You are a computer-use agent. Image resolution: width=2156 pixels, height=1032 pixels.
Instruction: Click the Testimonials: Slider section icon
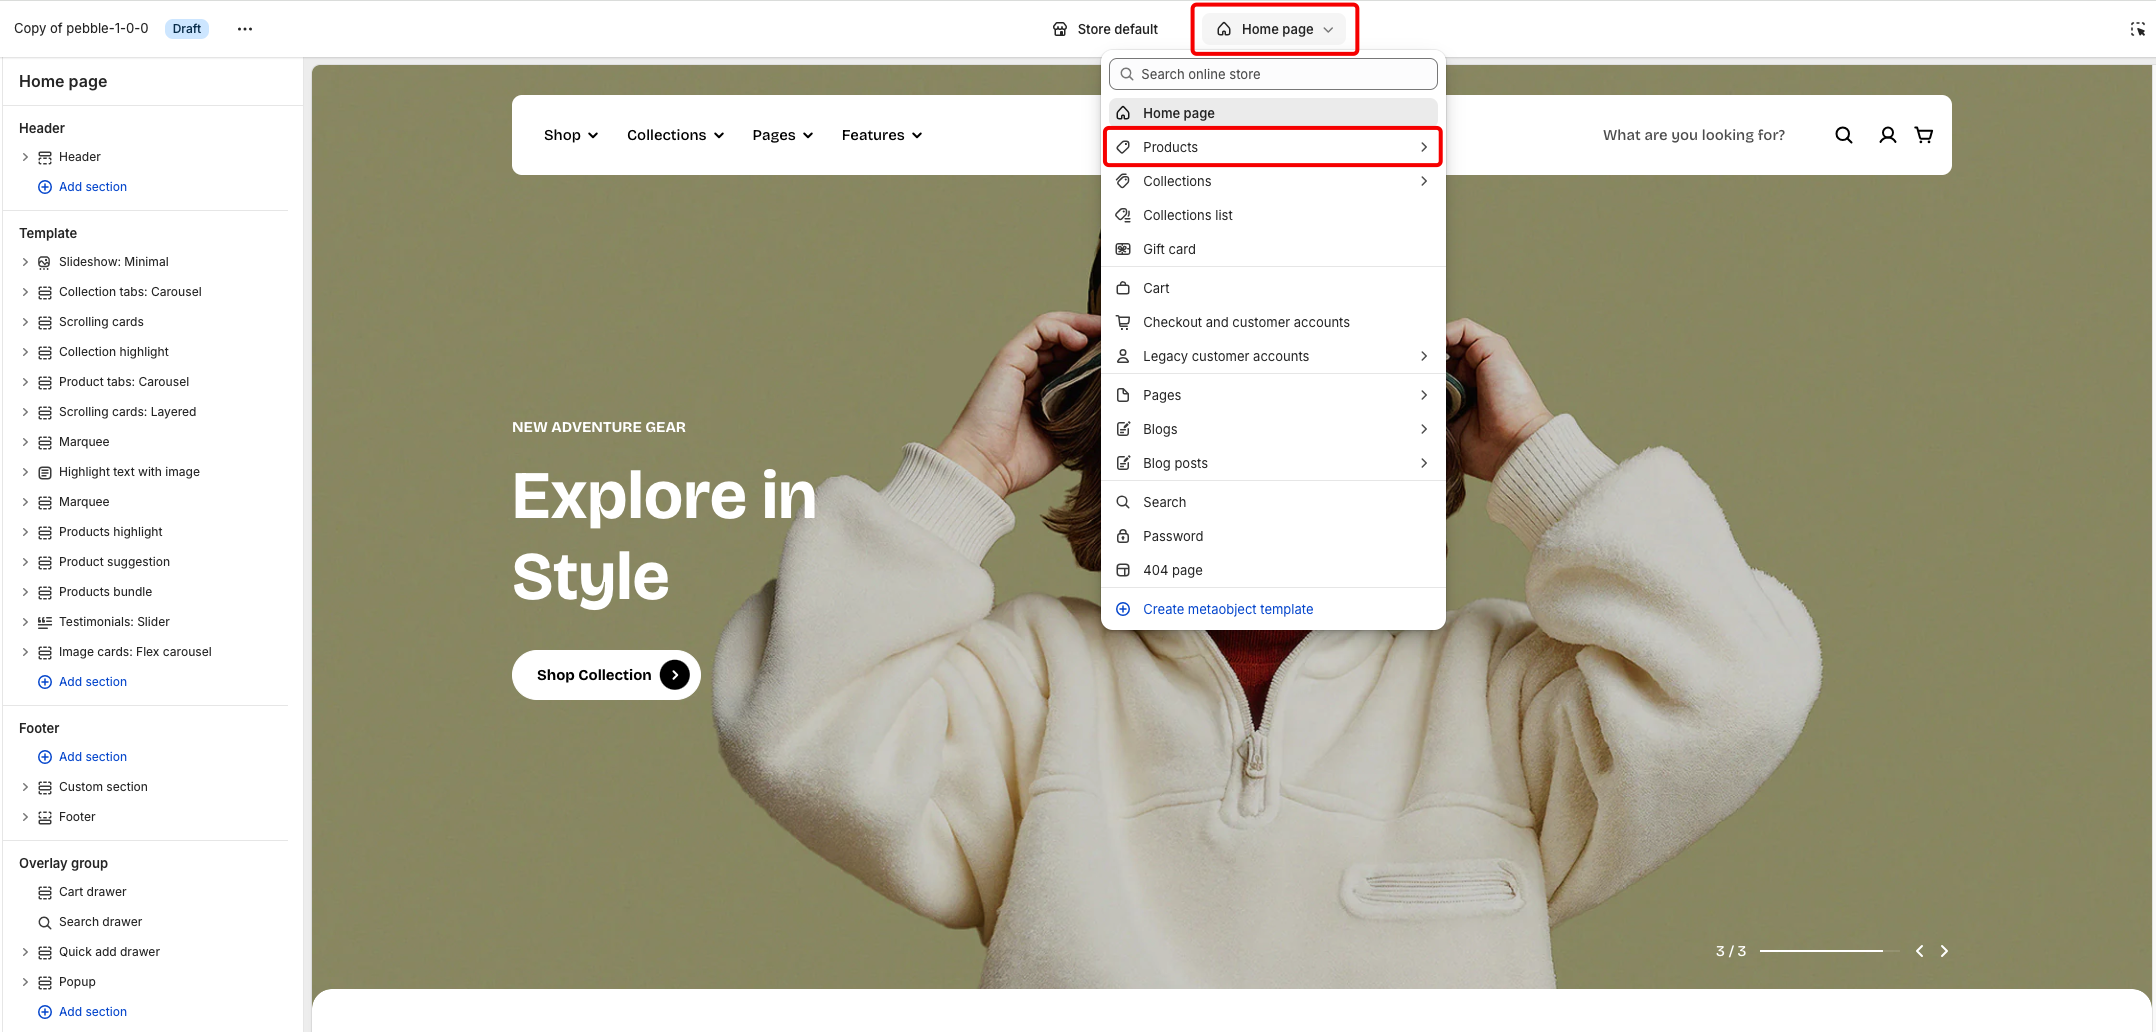[44, 622]
